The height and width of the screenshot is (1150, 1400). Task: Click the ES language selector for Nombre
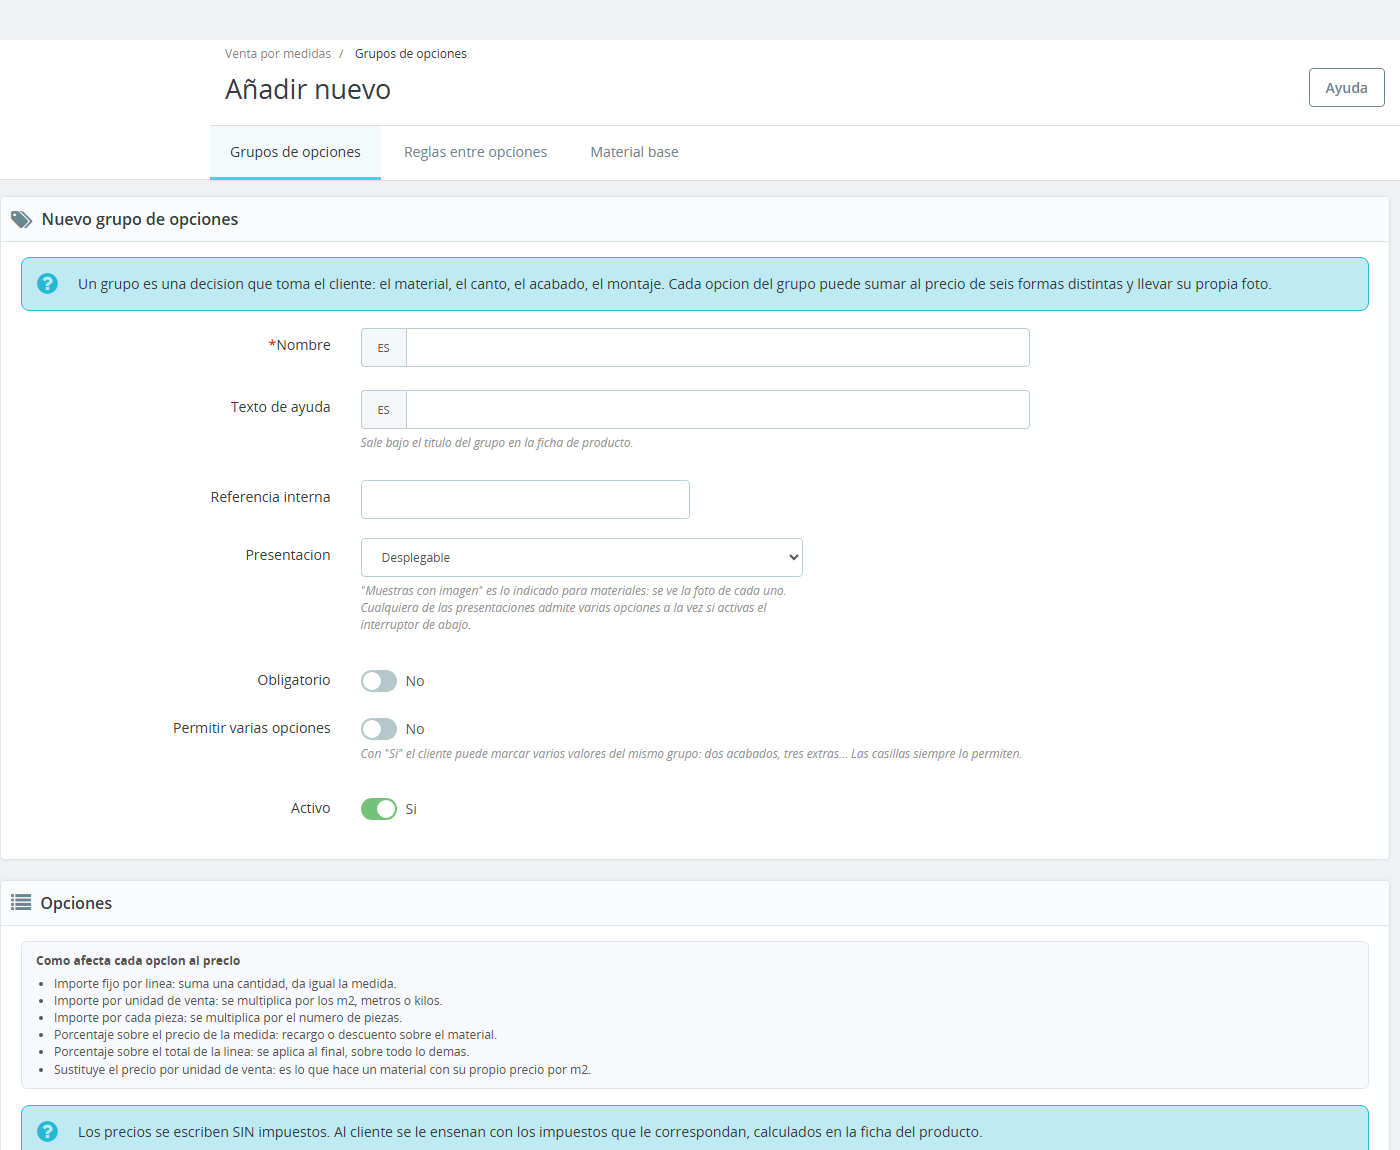tap(384, 348)
